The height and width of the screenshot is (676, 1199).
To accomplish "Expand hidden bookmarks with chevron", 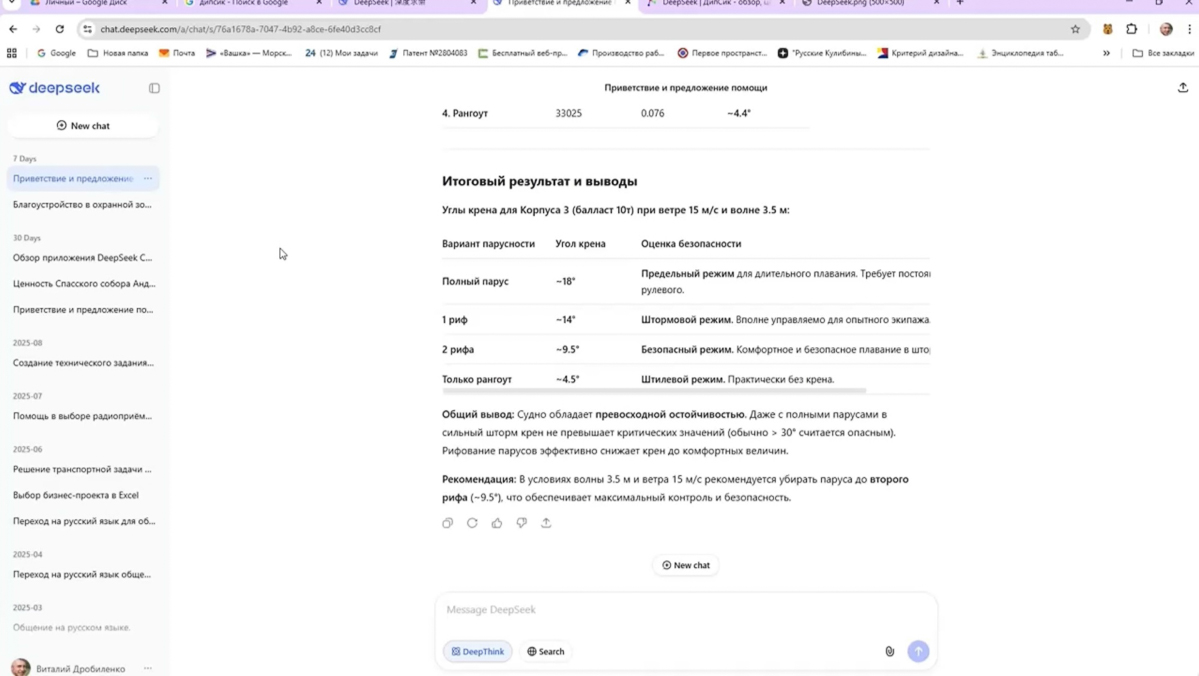I will 1106,53.
